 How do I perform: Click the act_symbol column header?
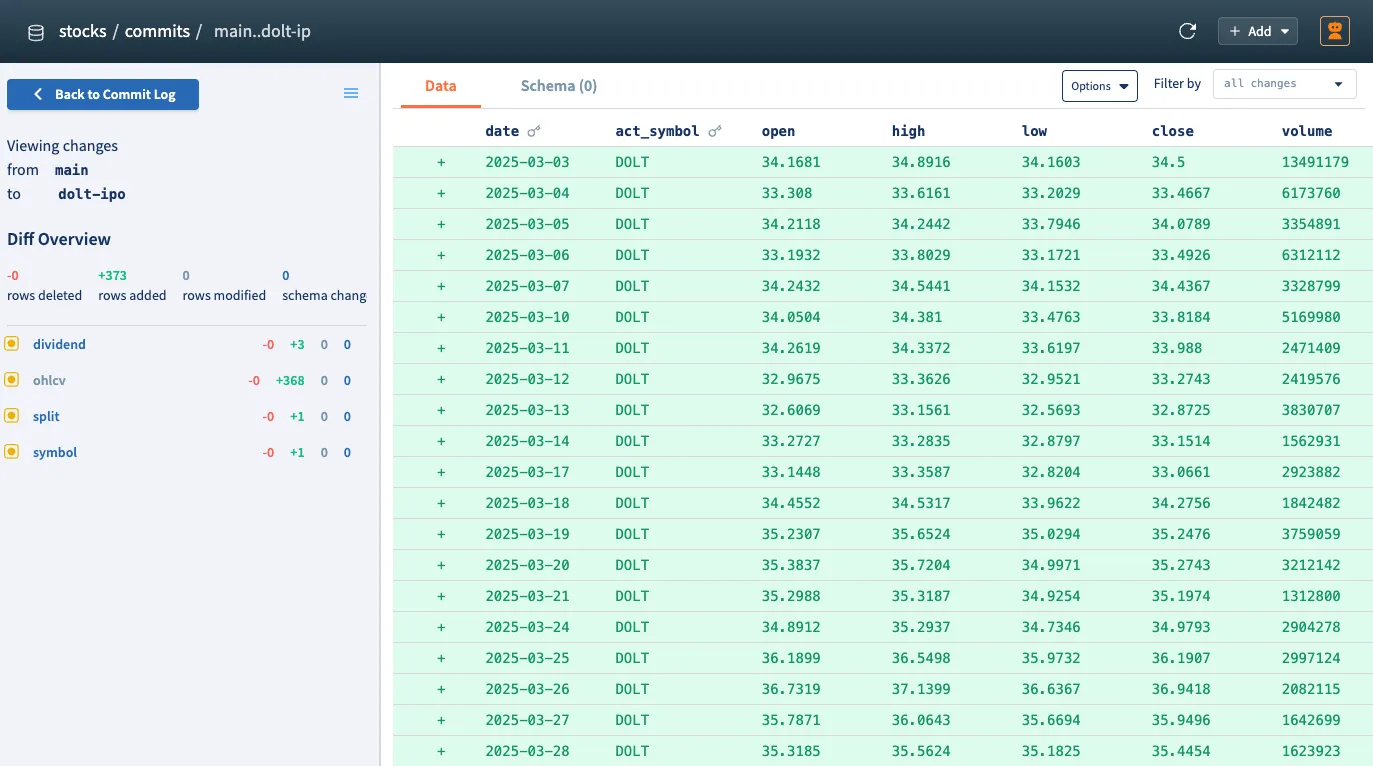657,131
